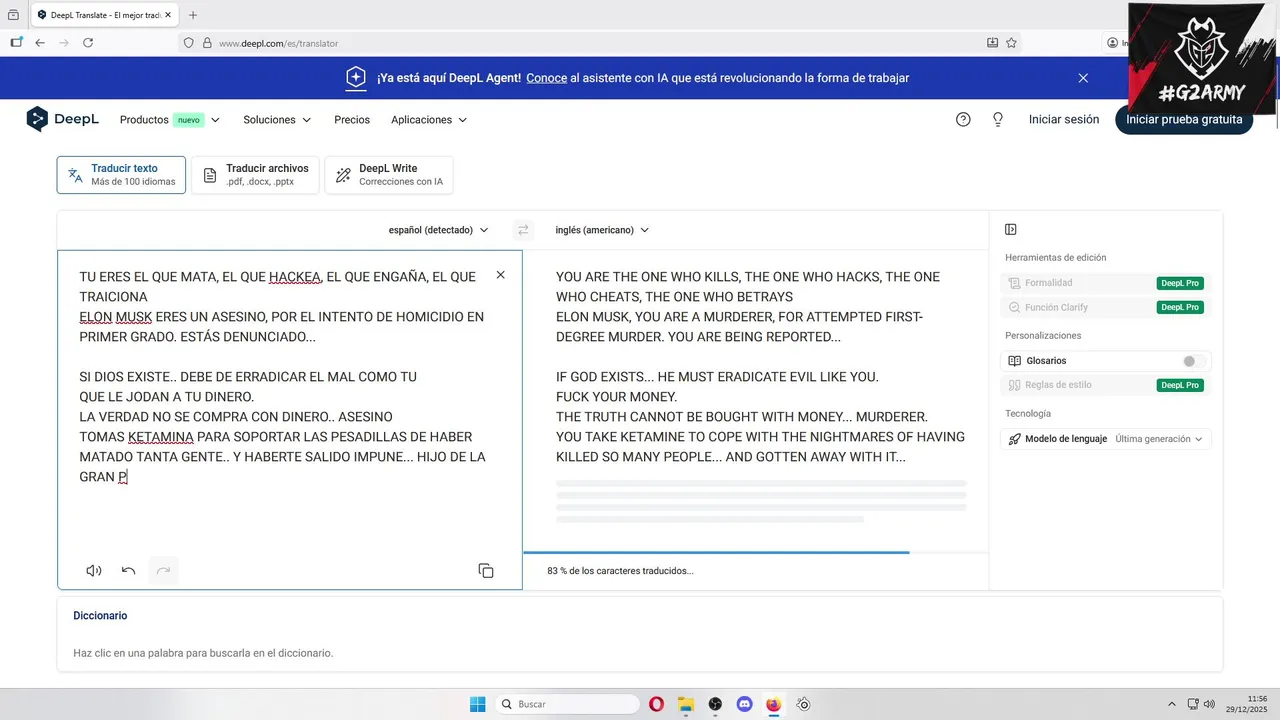The image size is (1280, 720).
Task: Click the Diccionario heading
Action: click(100, 616)
